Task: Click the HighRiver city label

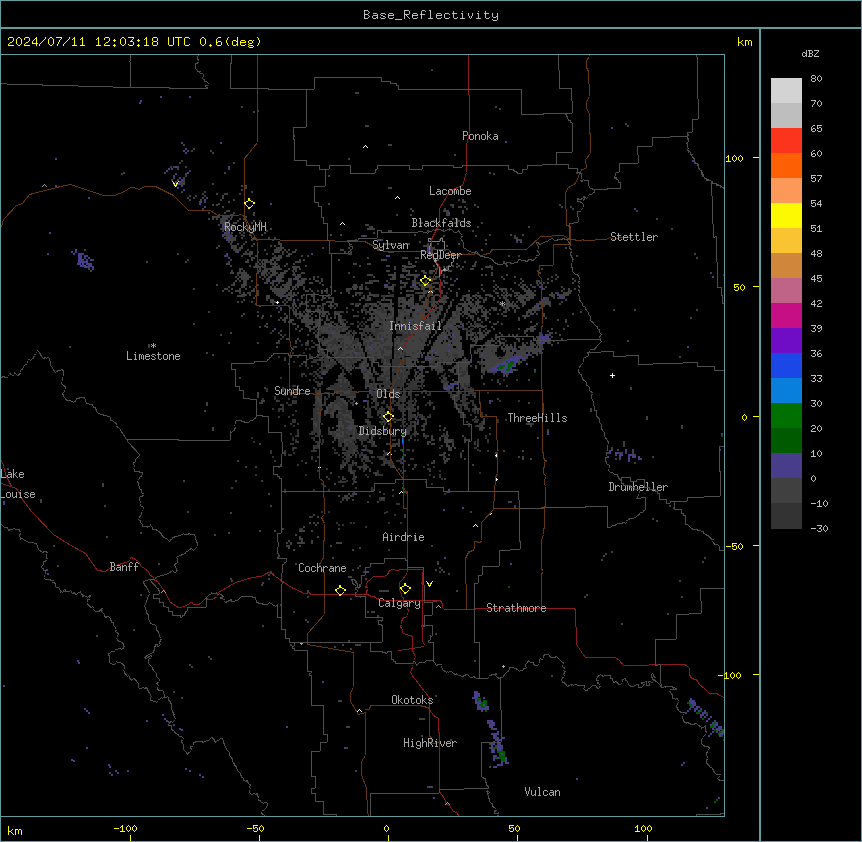Action: [x=430, y=743]
